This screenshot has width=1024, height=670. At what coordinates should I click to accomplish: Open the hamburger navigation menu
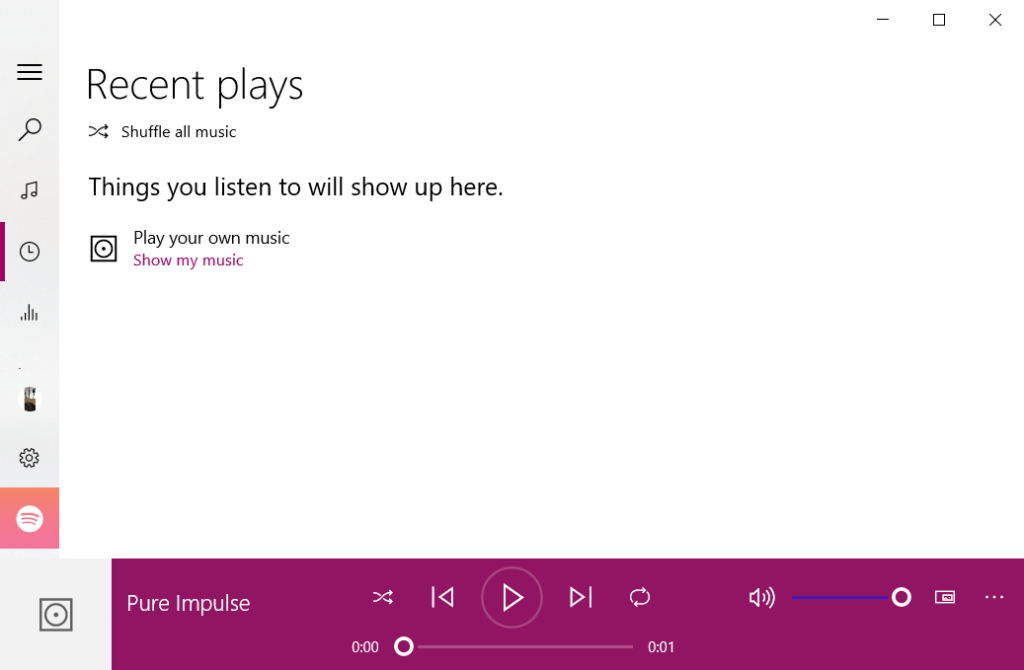pyautogui.click(x=29, y=72)
